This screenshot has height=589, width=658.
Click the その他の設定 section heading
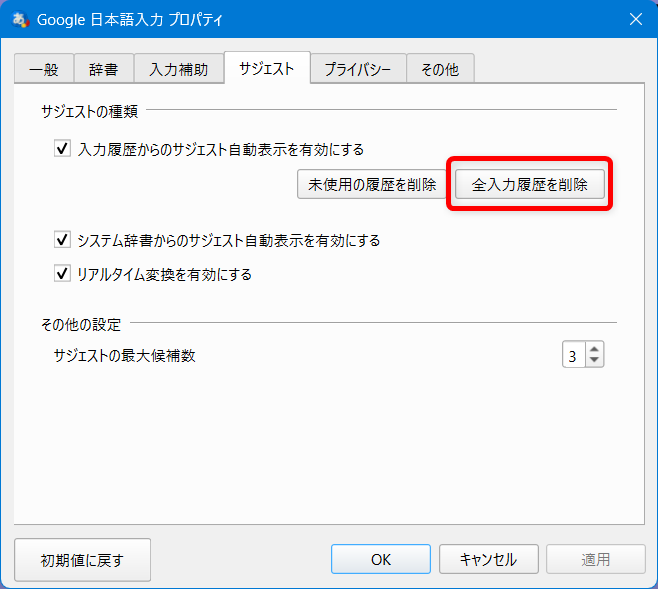81,325
